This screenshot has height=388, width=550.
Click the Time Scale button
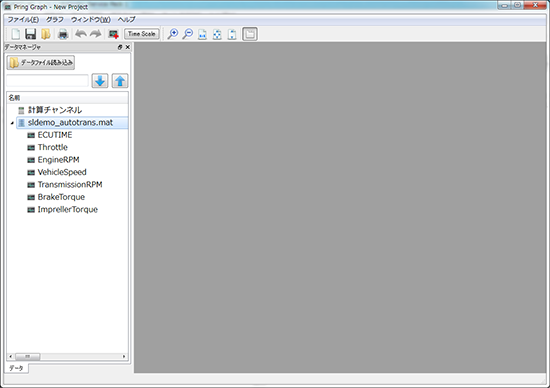pyautogui.click(x=141, y=34)
